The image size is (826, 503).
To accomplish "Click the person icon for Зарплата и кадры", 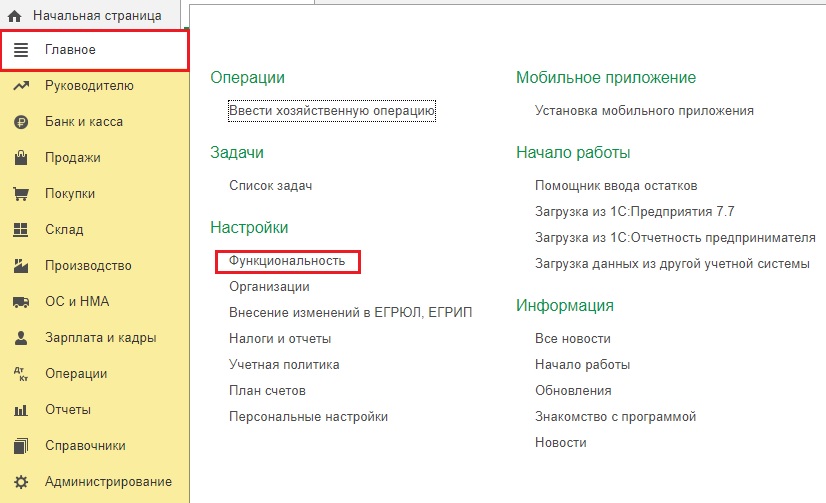I will (x=20, y=338).
